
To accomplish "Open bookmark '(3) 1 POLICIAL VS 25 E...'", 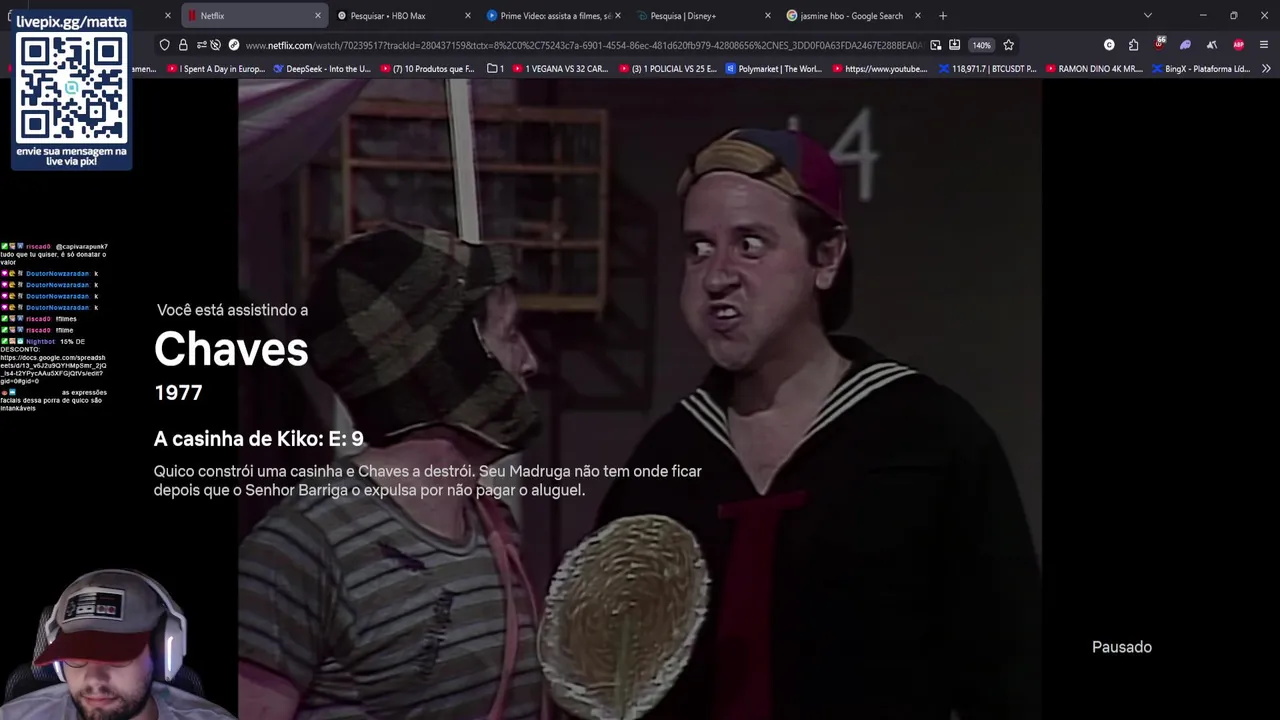I will pos(668,69).
